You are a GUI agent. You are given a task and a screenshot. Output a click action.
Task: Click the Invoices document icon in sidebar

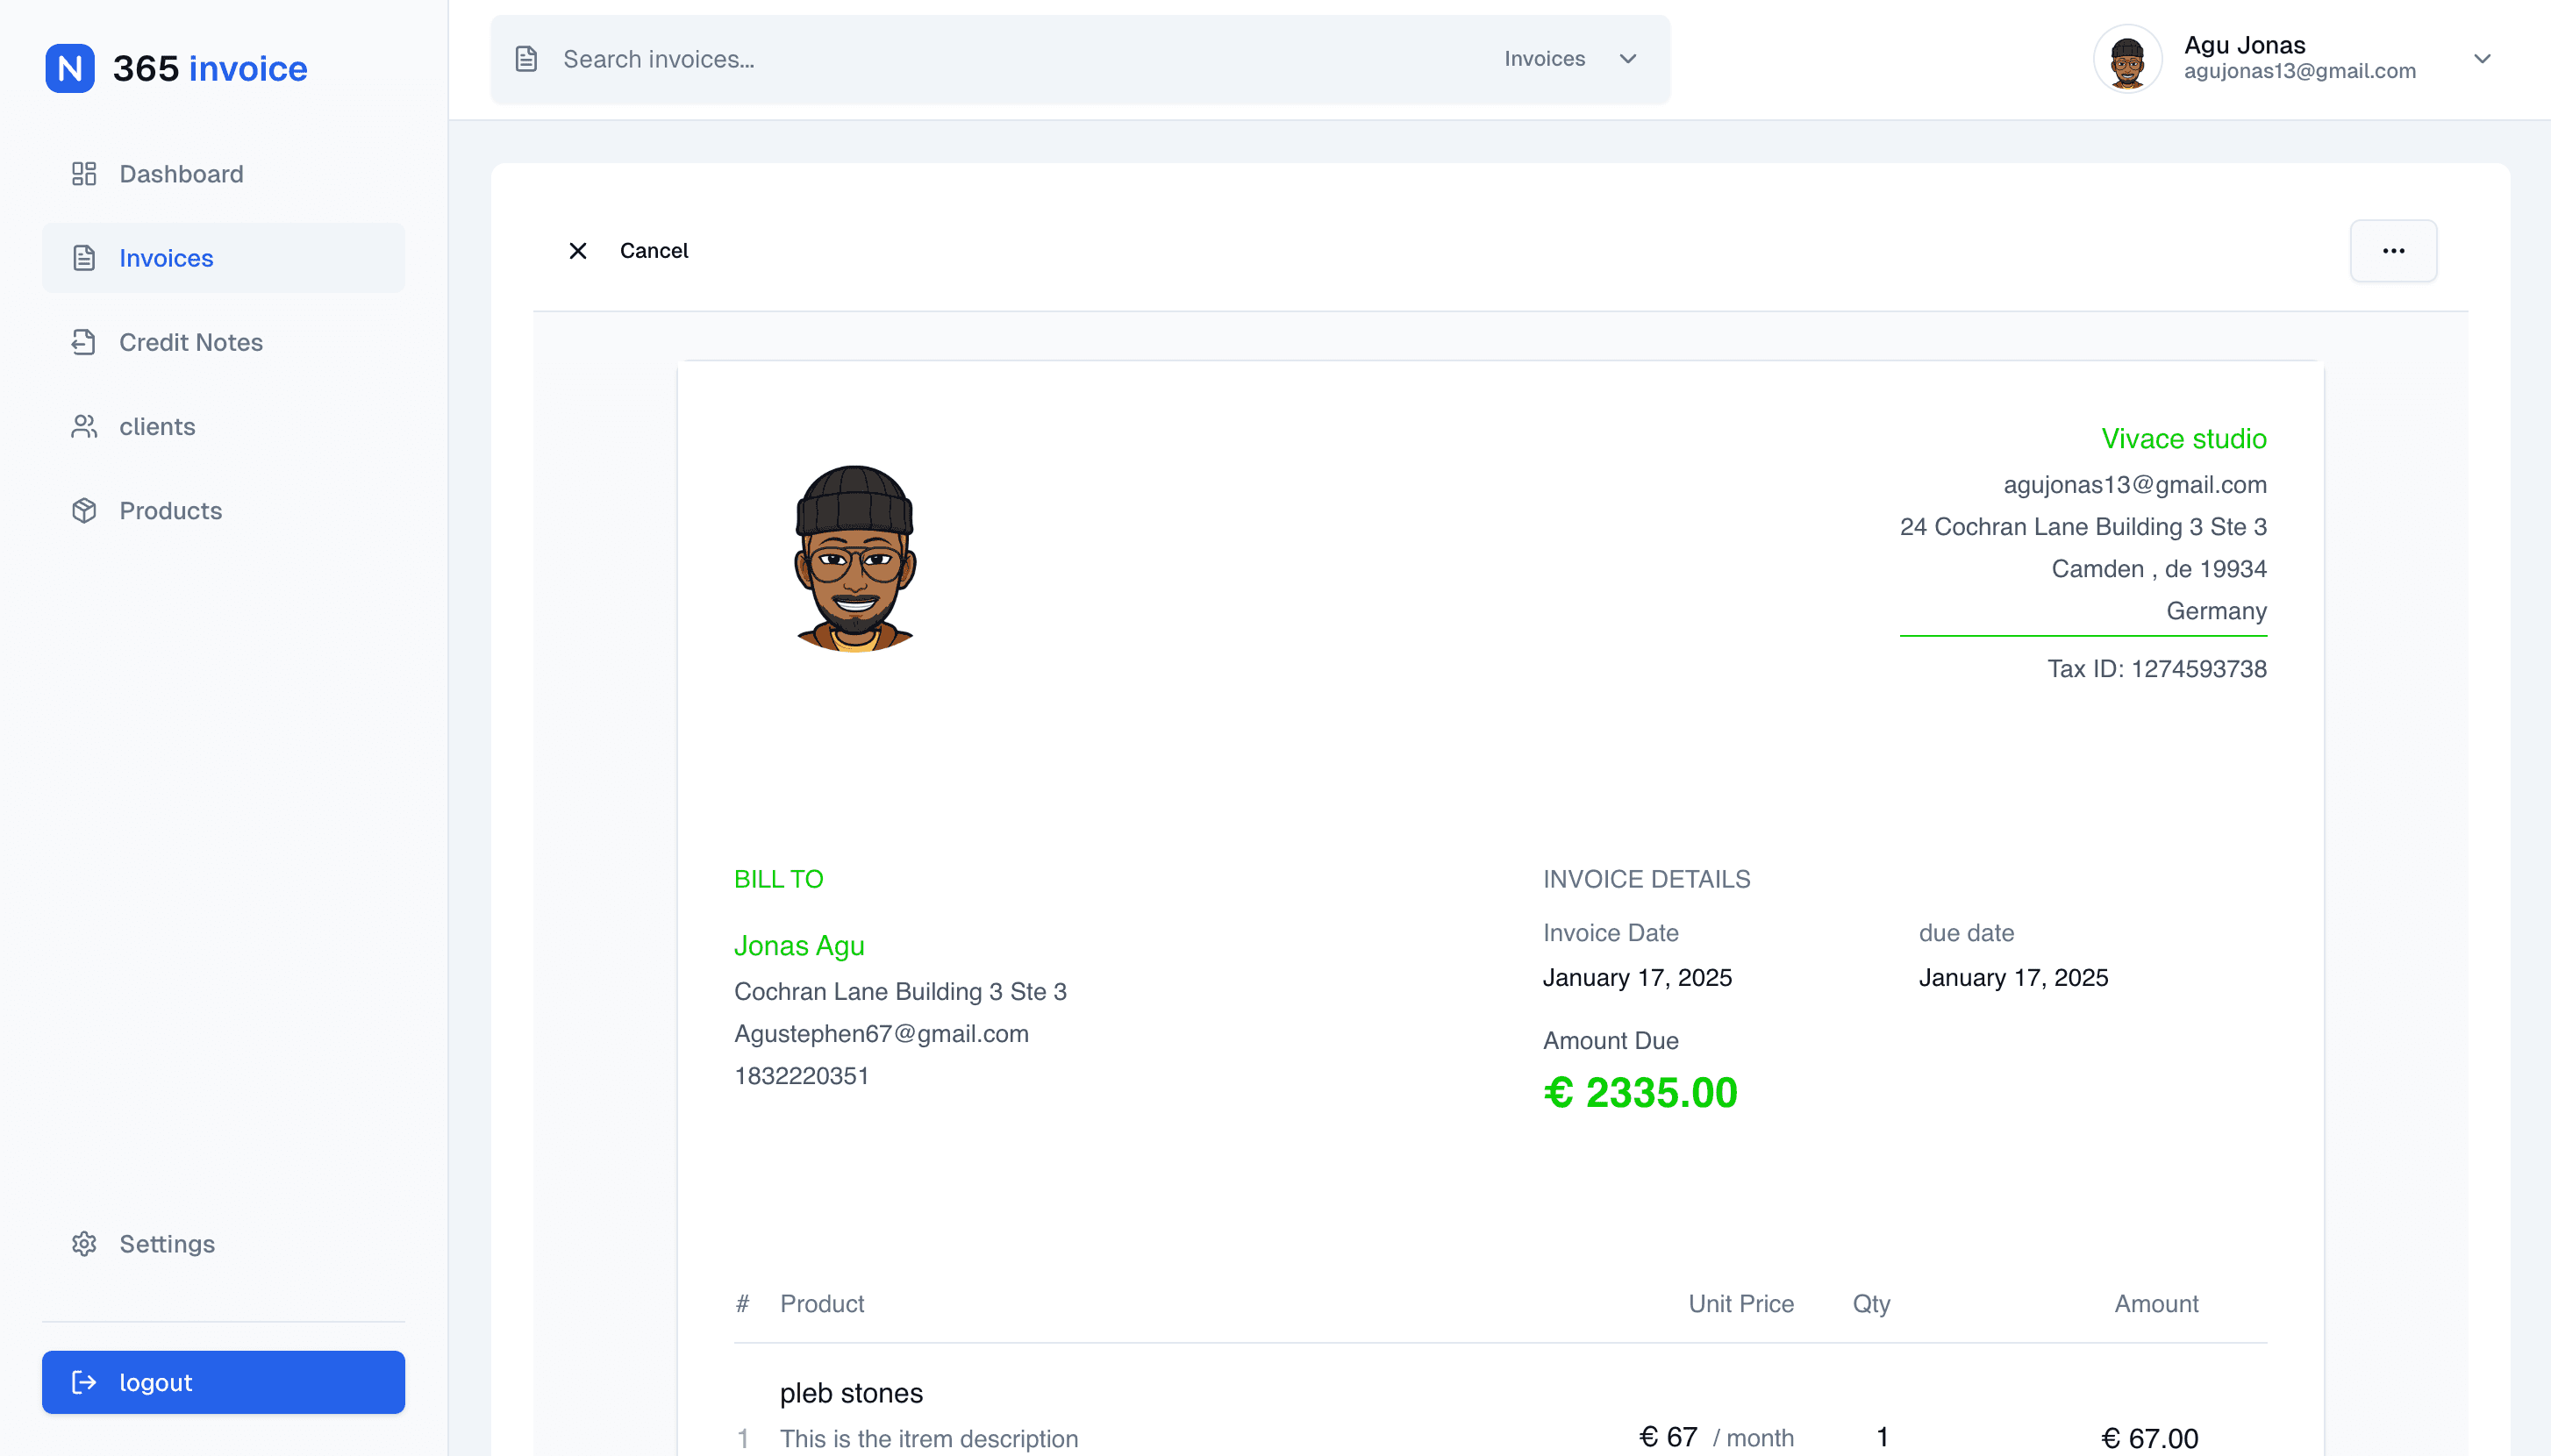84,257
